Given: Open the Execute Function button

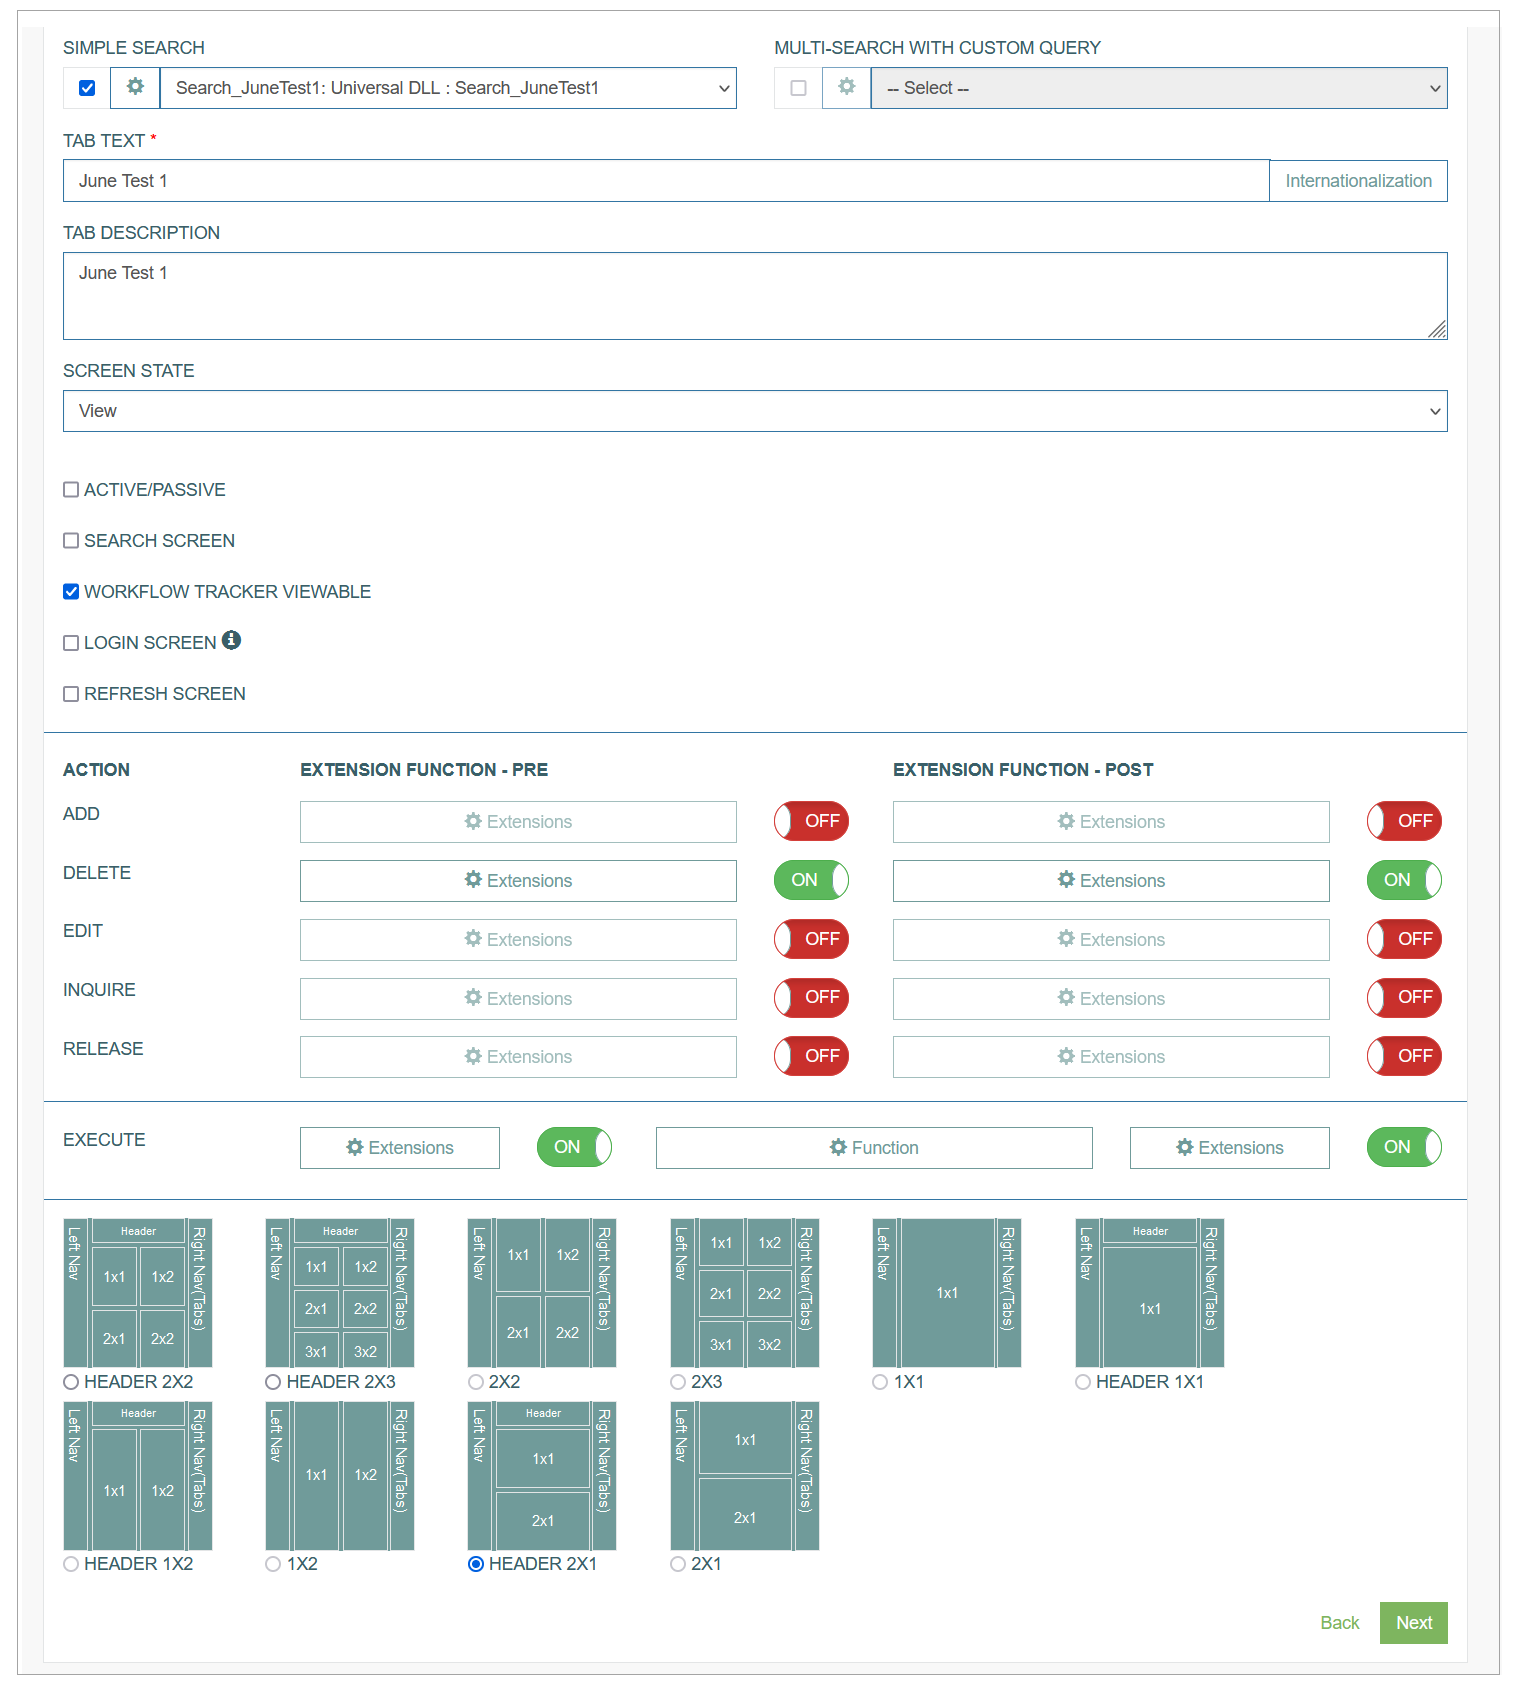Looking at the screenshot, I should (x=874, y=1148).
